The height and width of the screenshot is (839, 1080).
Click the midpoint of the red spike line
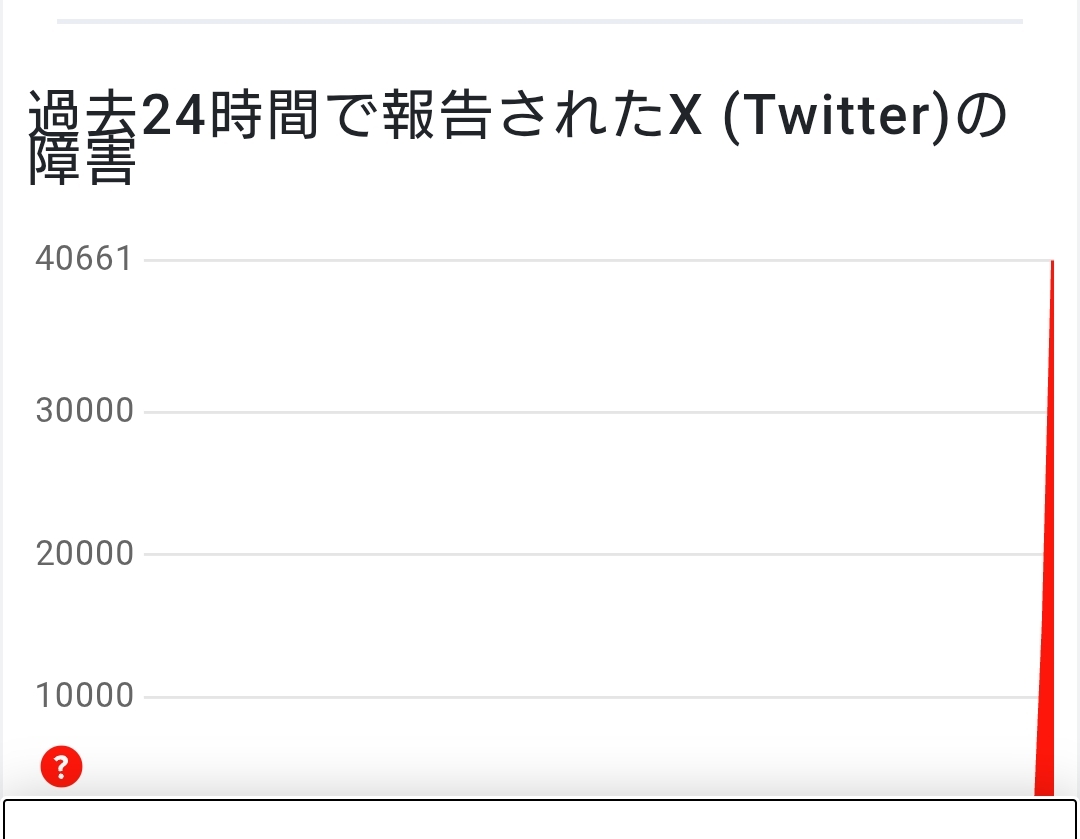pyautogui.click(x=1048, y=525)
